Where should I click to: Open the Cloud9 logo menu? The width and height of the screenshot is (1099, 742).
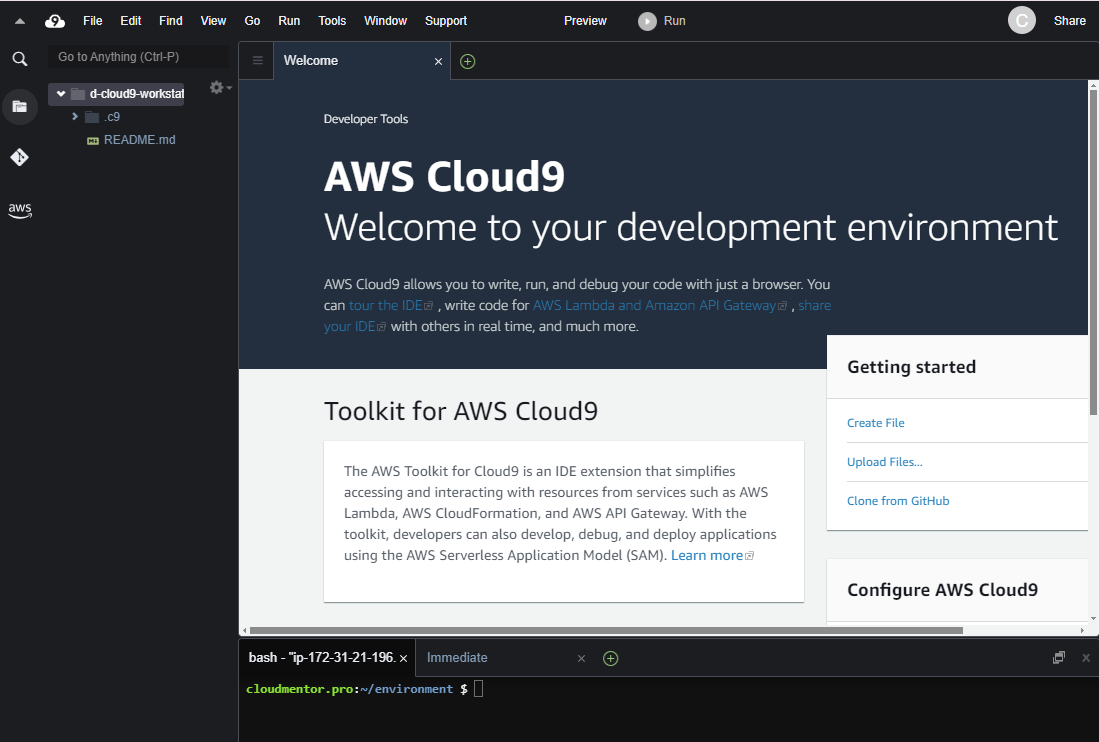coord(55,21)
